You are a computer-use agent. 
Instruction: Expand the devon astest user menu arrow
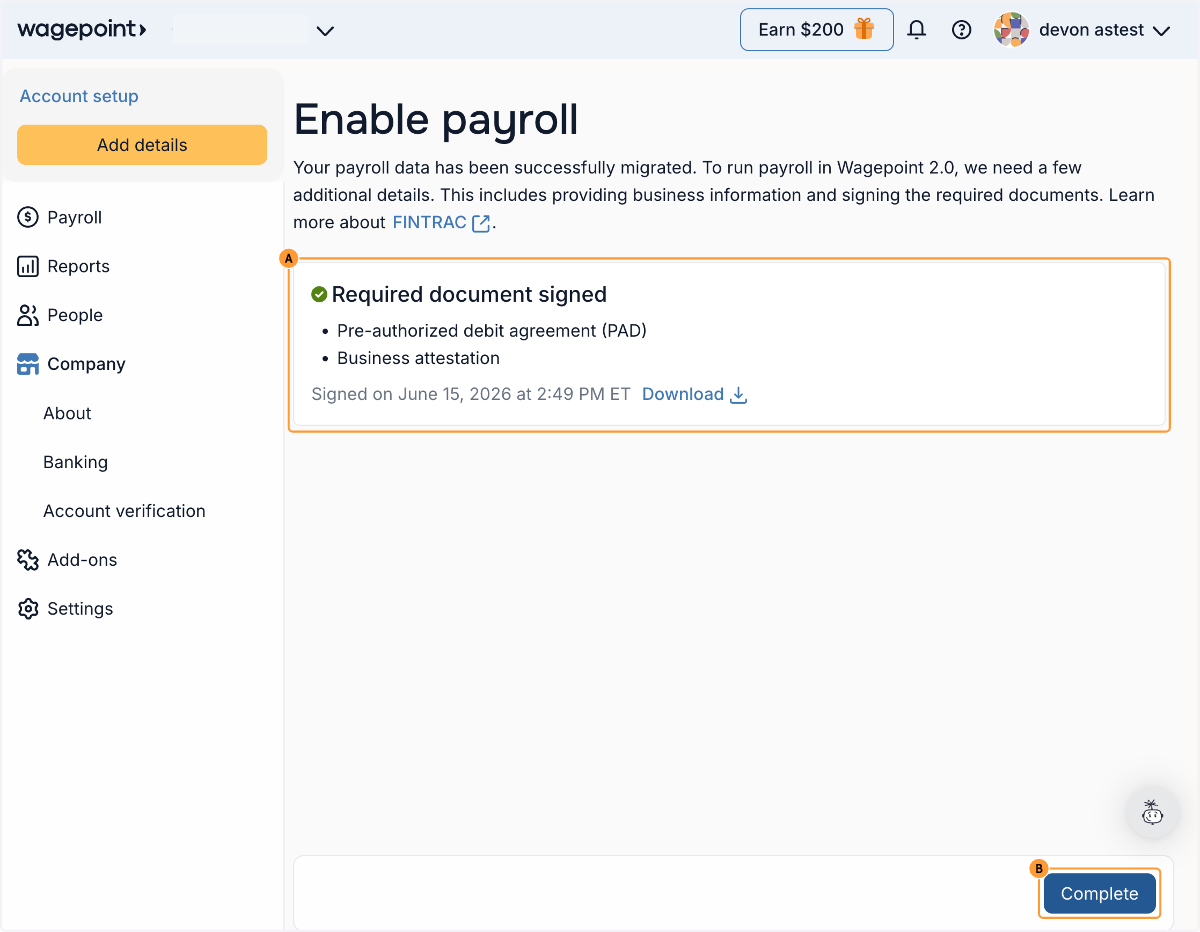point(1161,31)
